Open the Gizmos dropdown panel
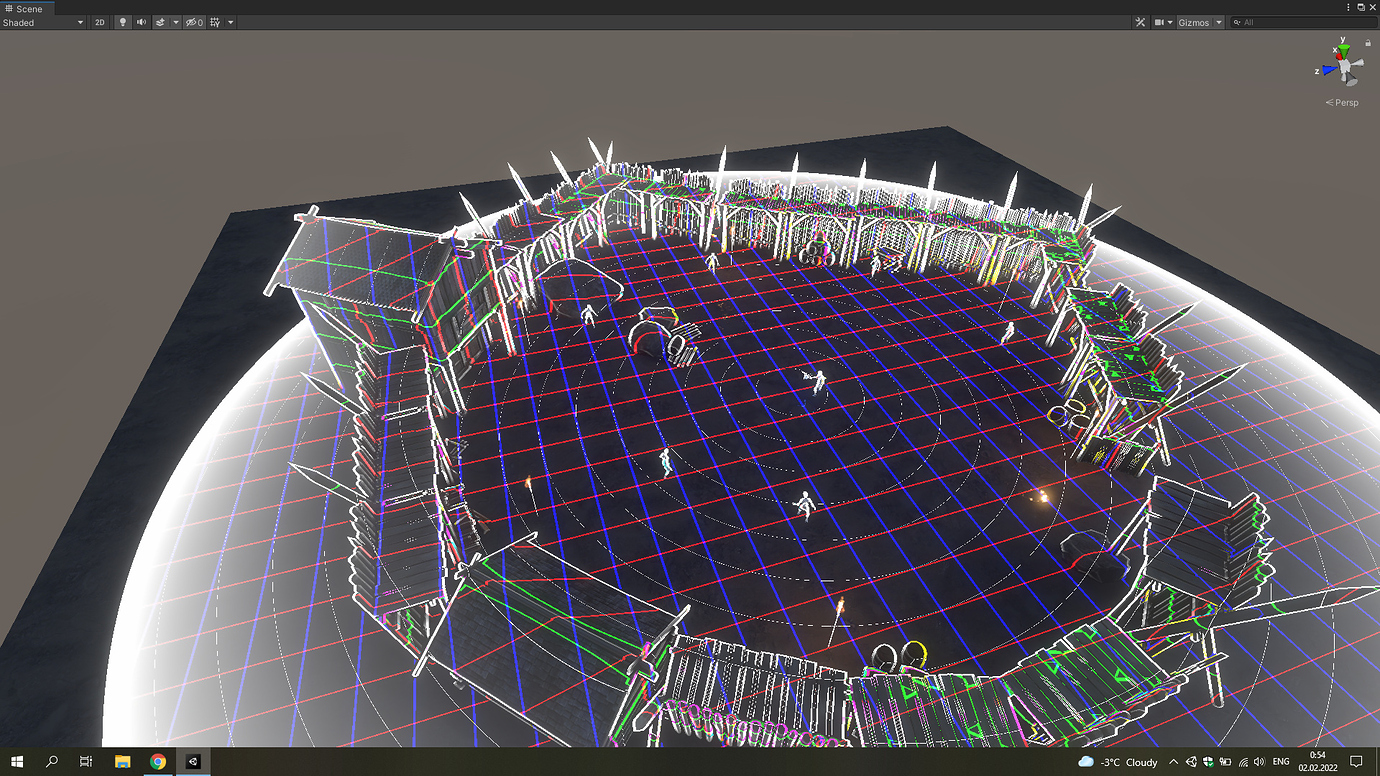Image resolution: width=1380 pixels, height=776 pixels. click(1219, 22)
